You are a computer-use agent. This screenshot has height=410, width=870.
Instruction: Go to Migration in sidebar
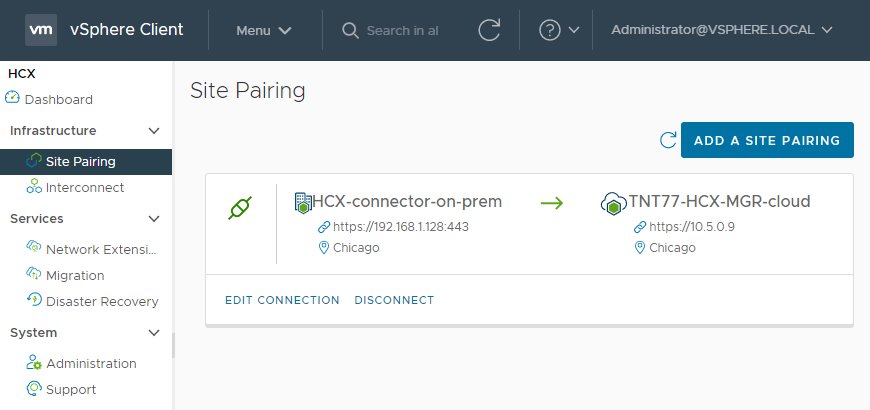pyautogui.click(x=75, y=275)
